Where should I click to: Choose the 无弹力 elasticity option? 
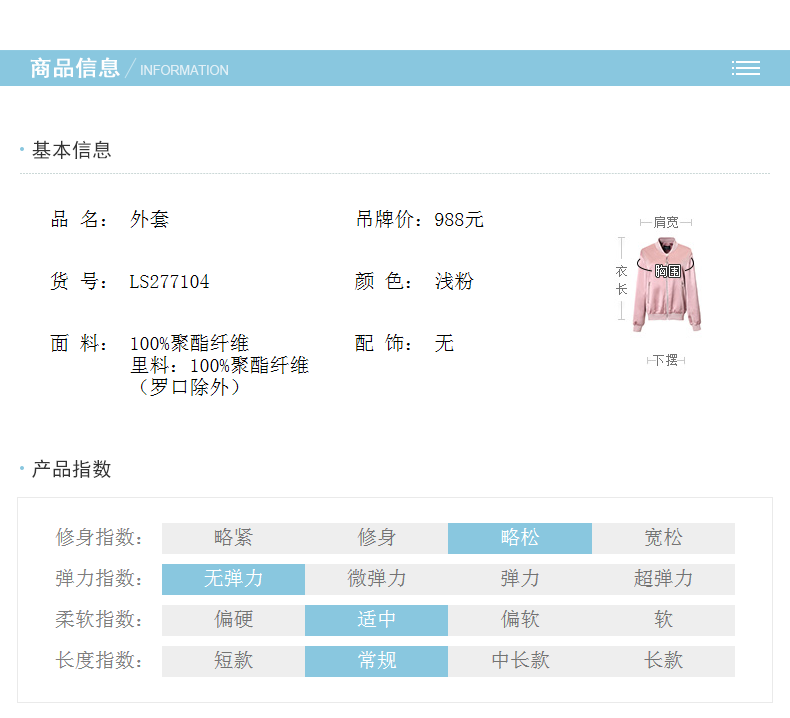(x=233, y=579)
